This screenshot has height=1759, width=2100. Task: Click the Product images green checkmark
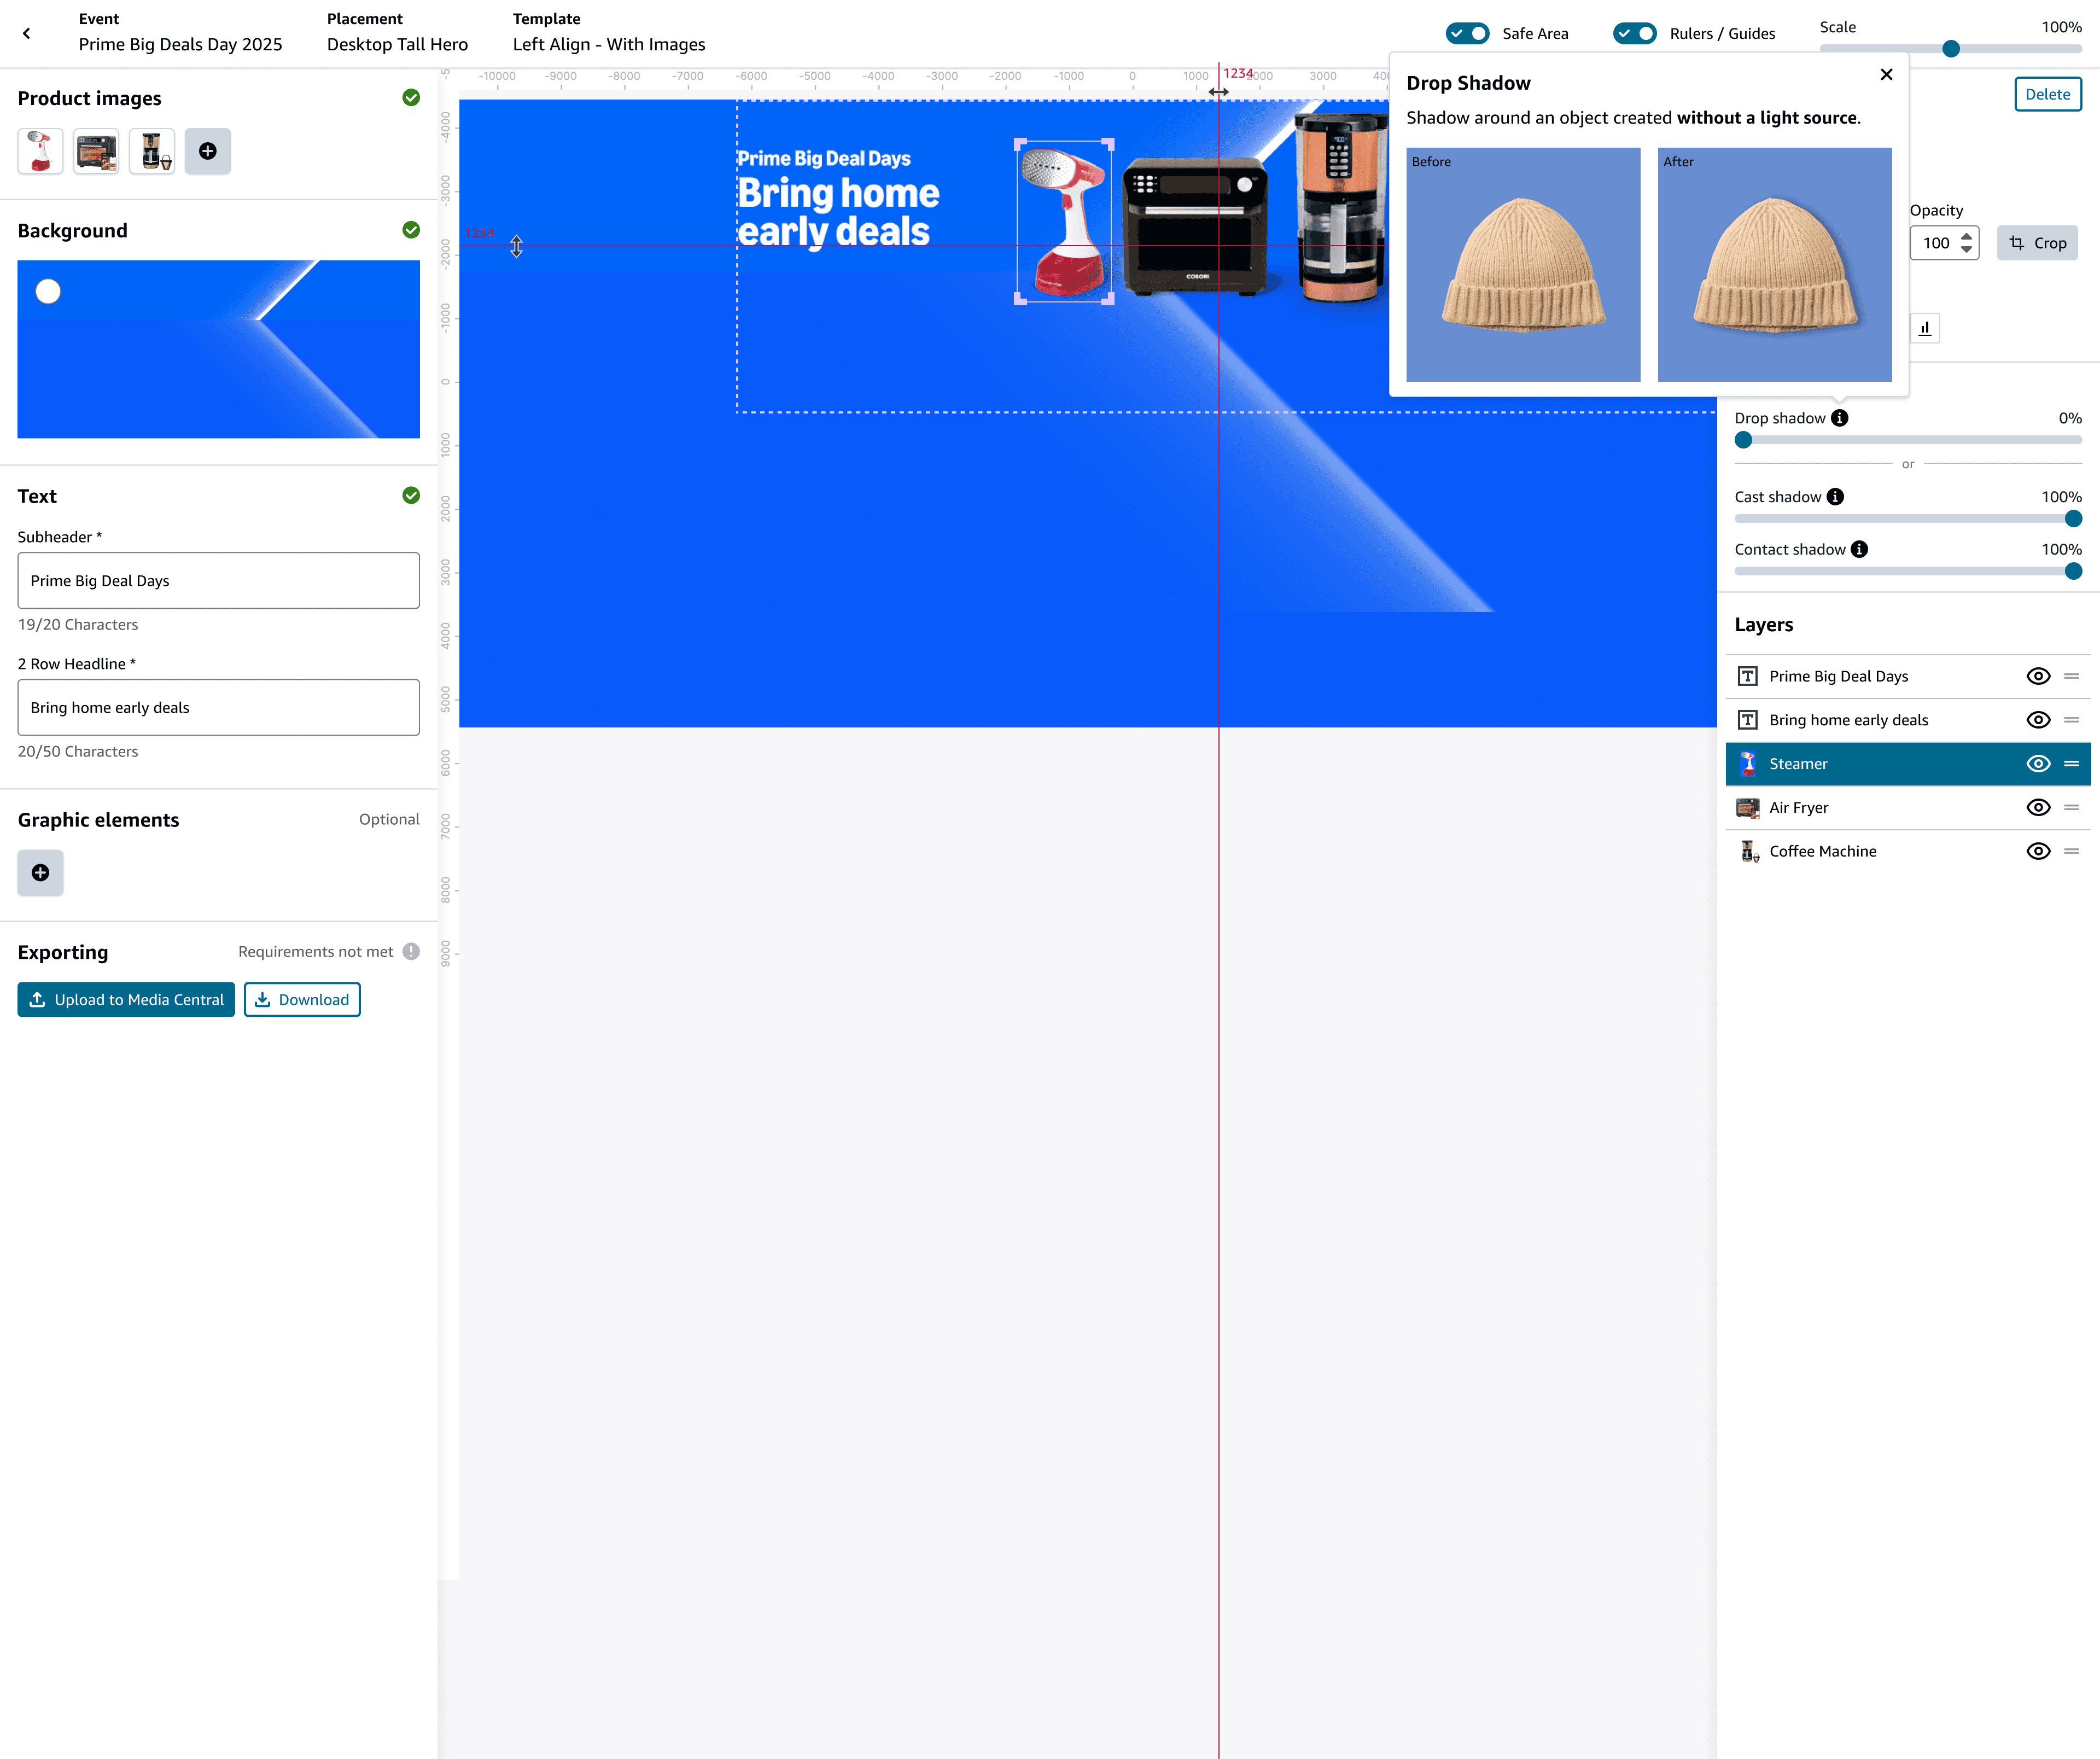tap(411, 97)
